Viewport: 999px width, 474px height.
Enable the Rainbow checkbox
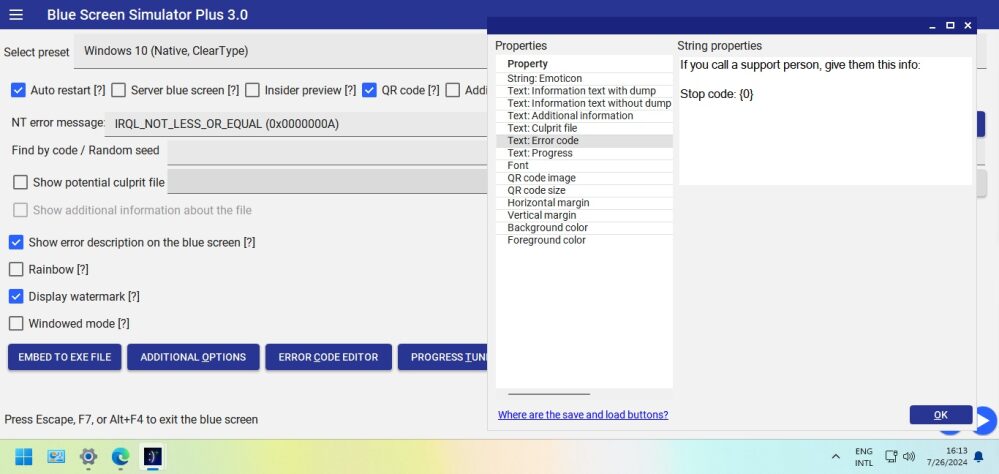point(16,269)
